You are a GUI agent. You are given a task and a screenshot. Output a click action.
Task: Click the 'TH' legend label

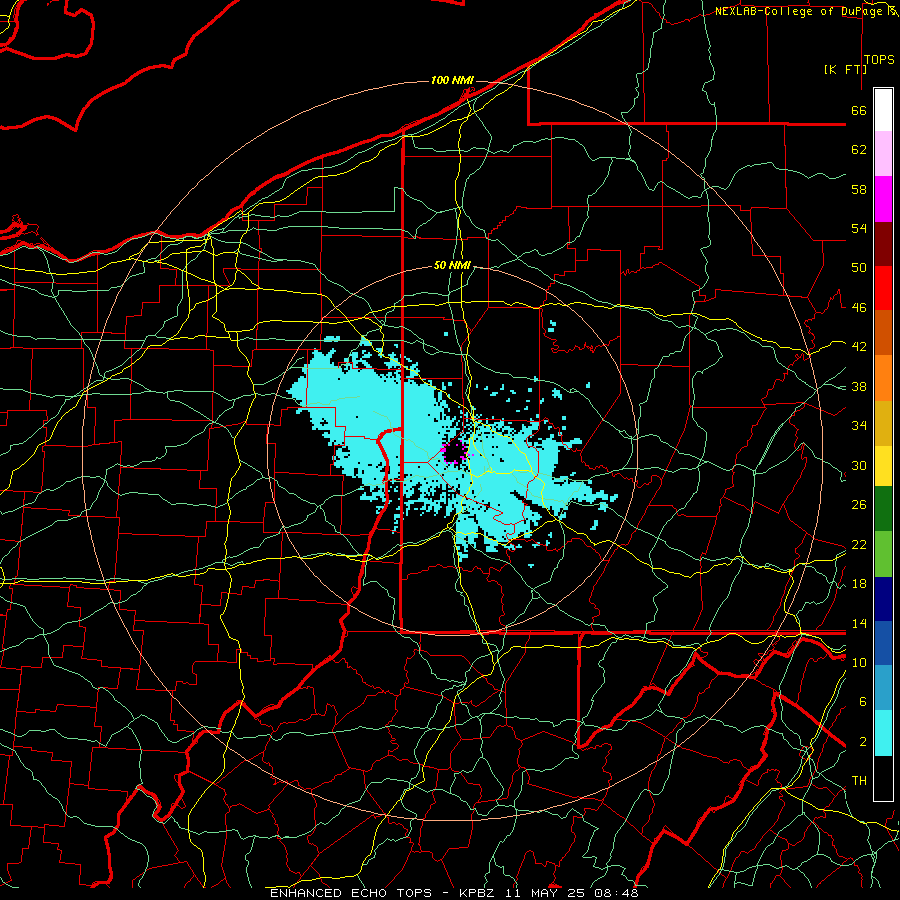(x=859, y=781)
